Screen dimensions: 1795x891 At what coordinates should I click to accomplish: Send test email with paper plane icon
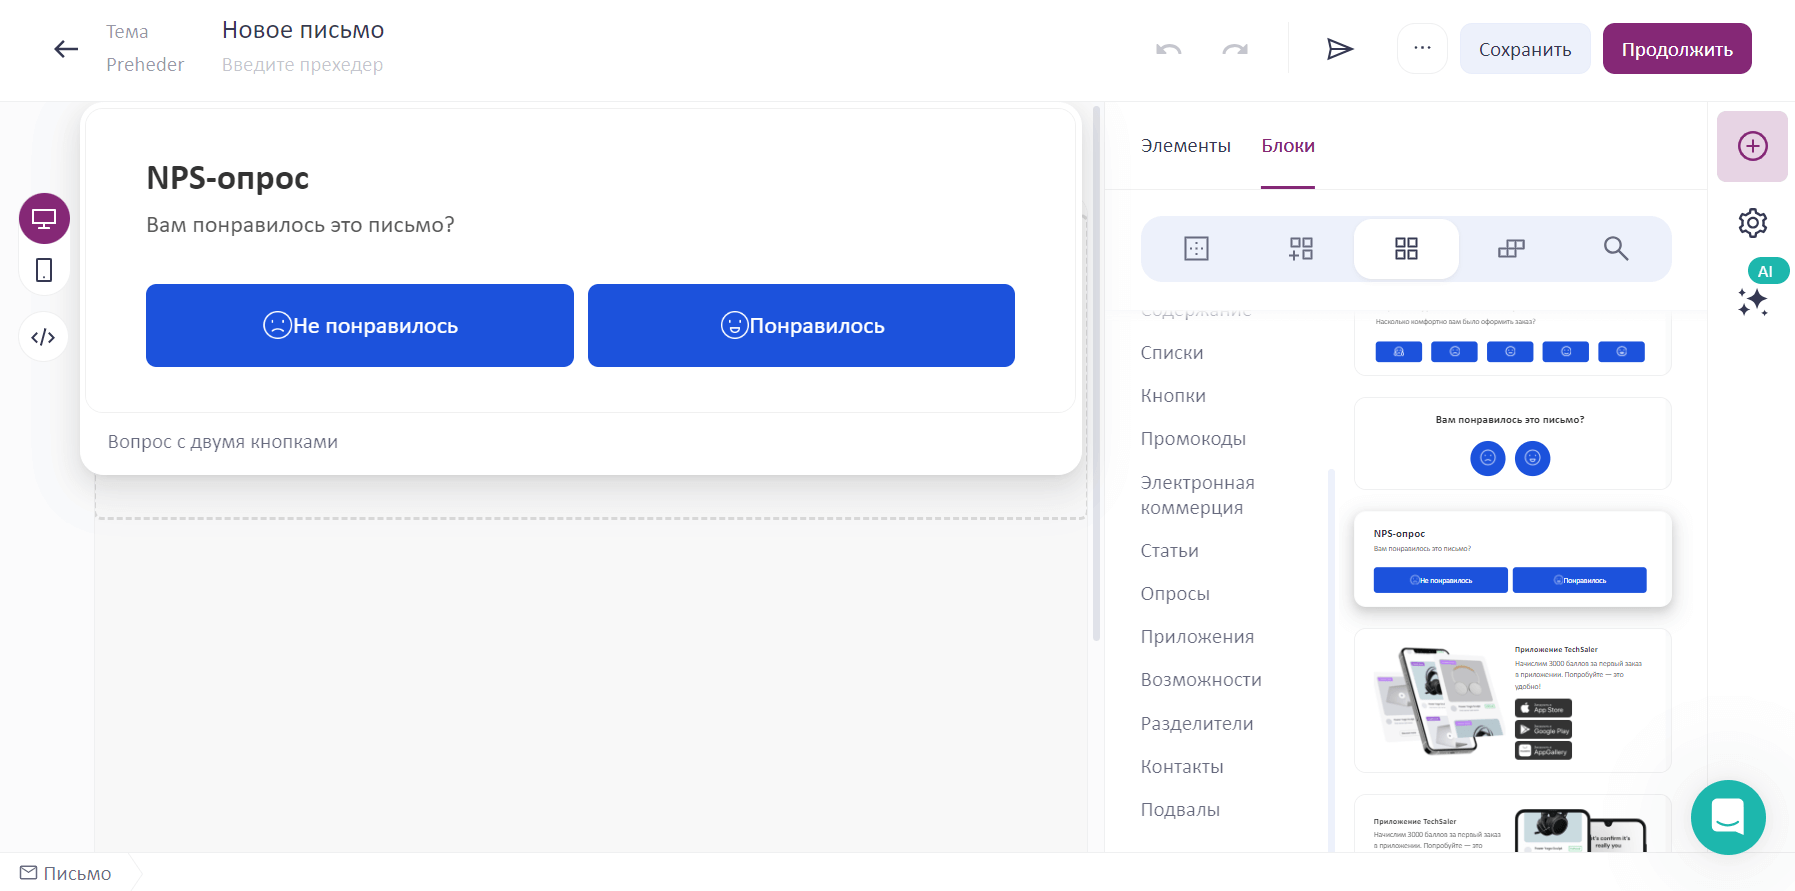click(x=1340, y=49)
